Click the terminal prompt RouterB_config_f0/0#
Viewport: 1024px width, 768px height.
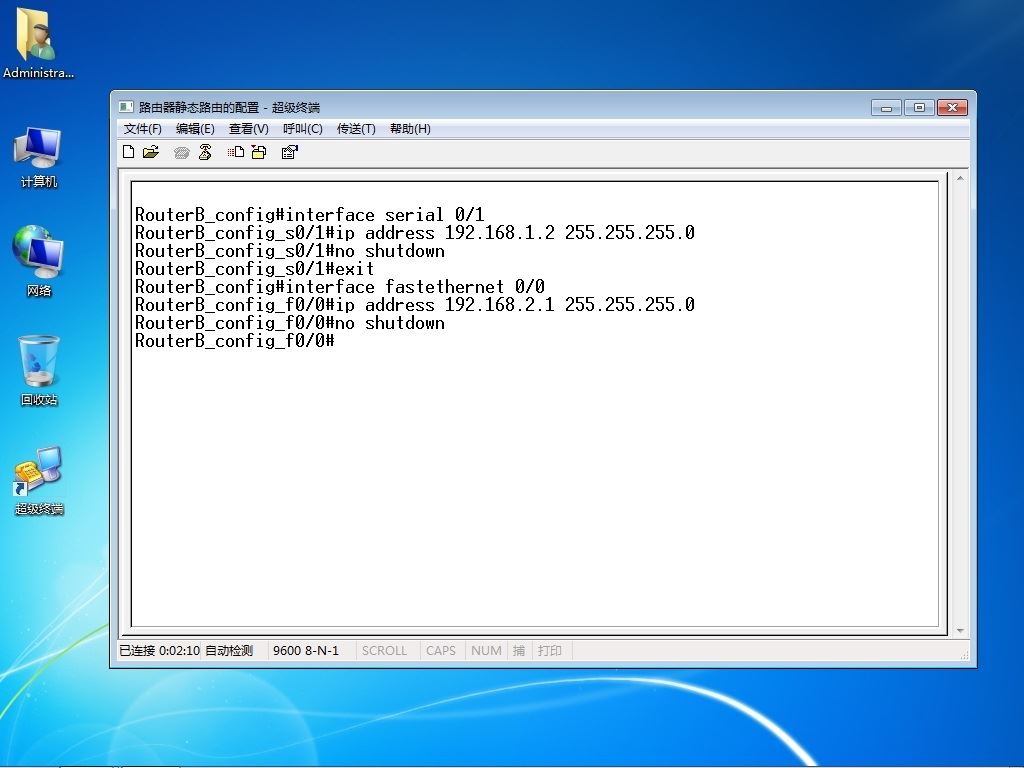click(234, 341)
